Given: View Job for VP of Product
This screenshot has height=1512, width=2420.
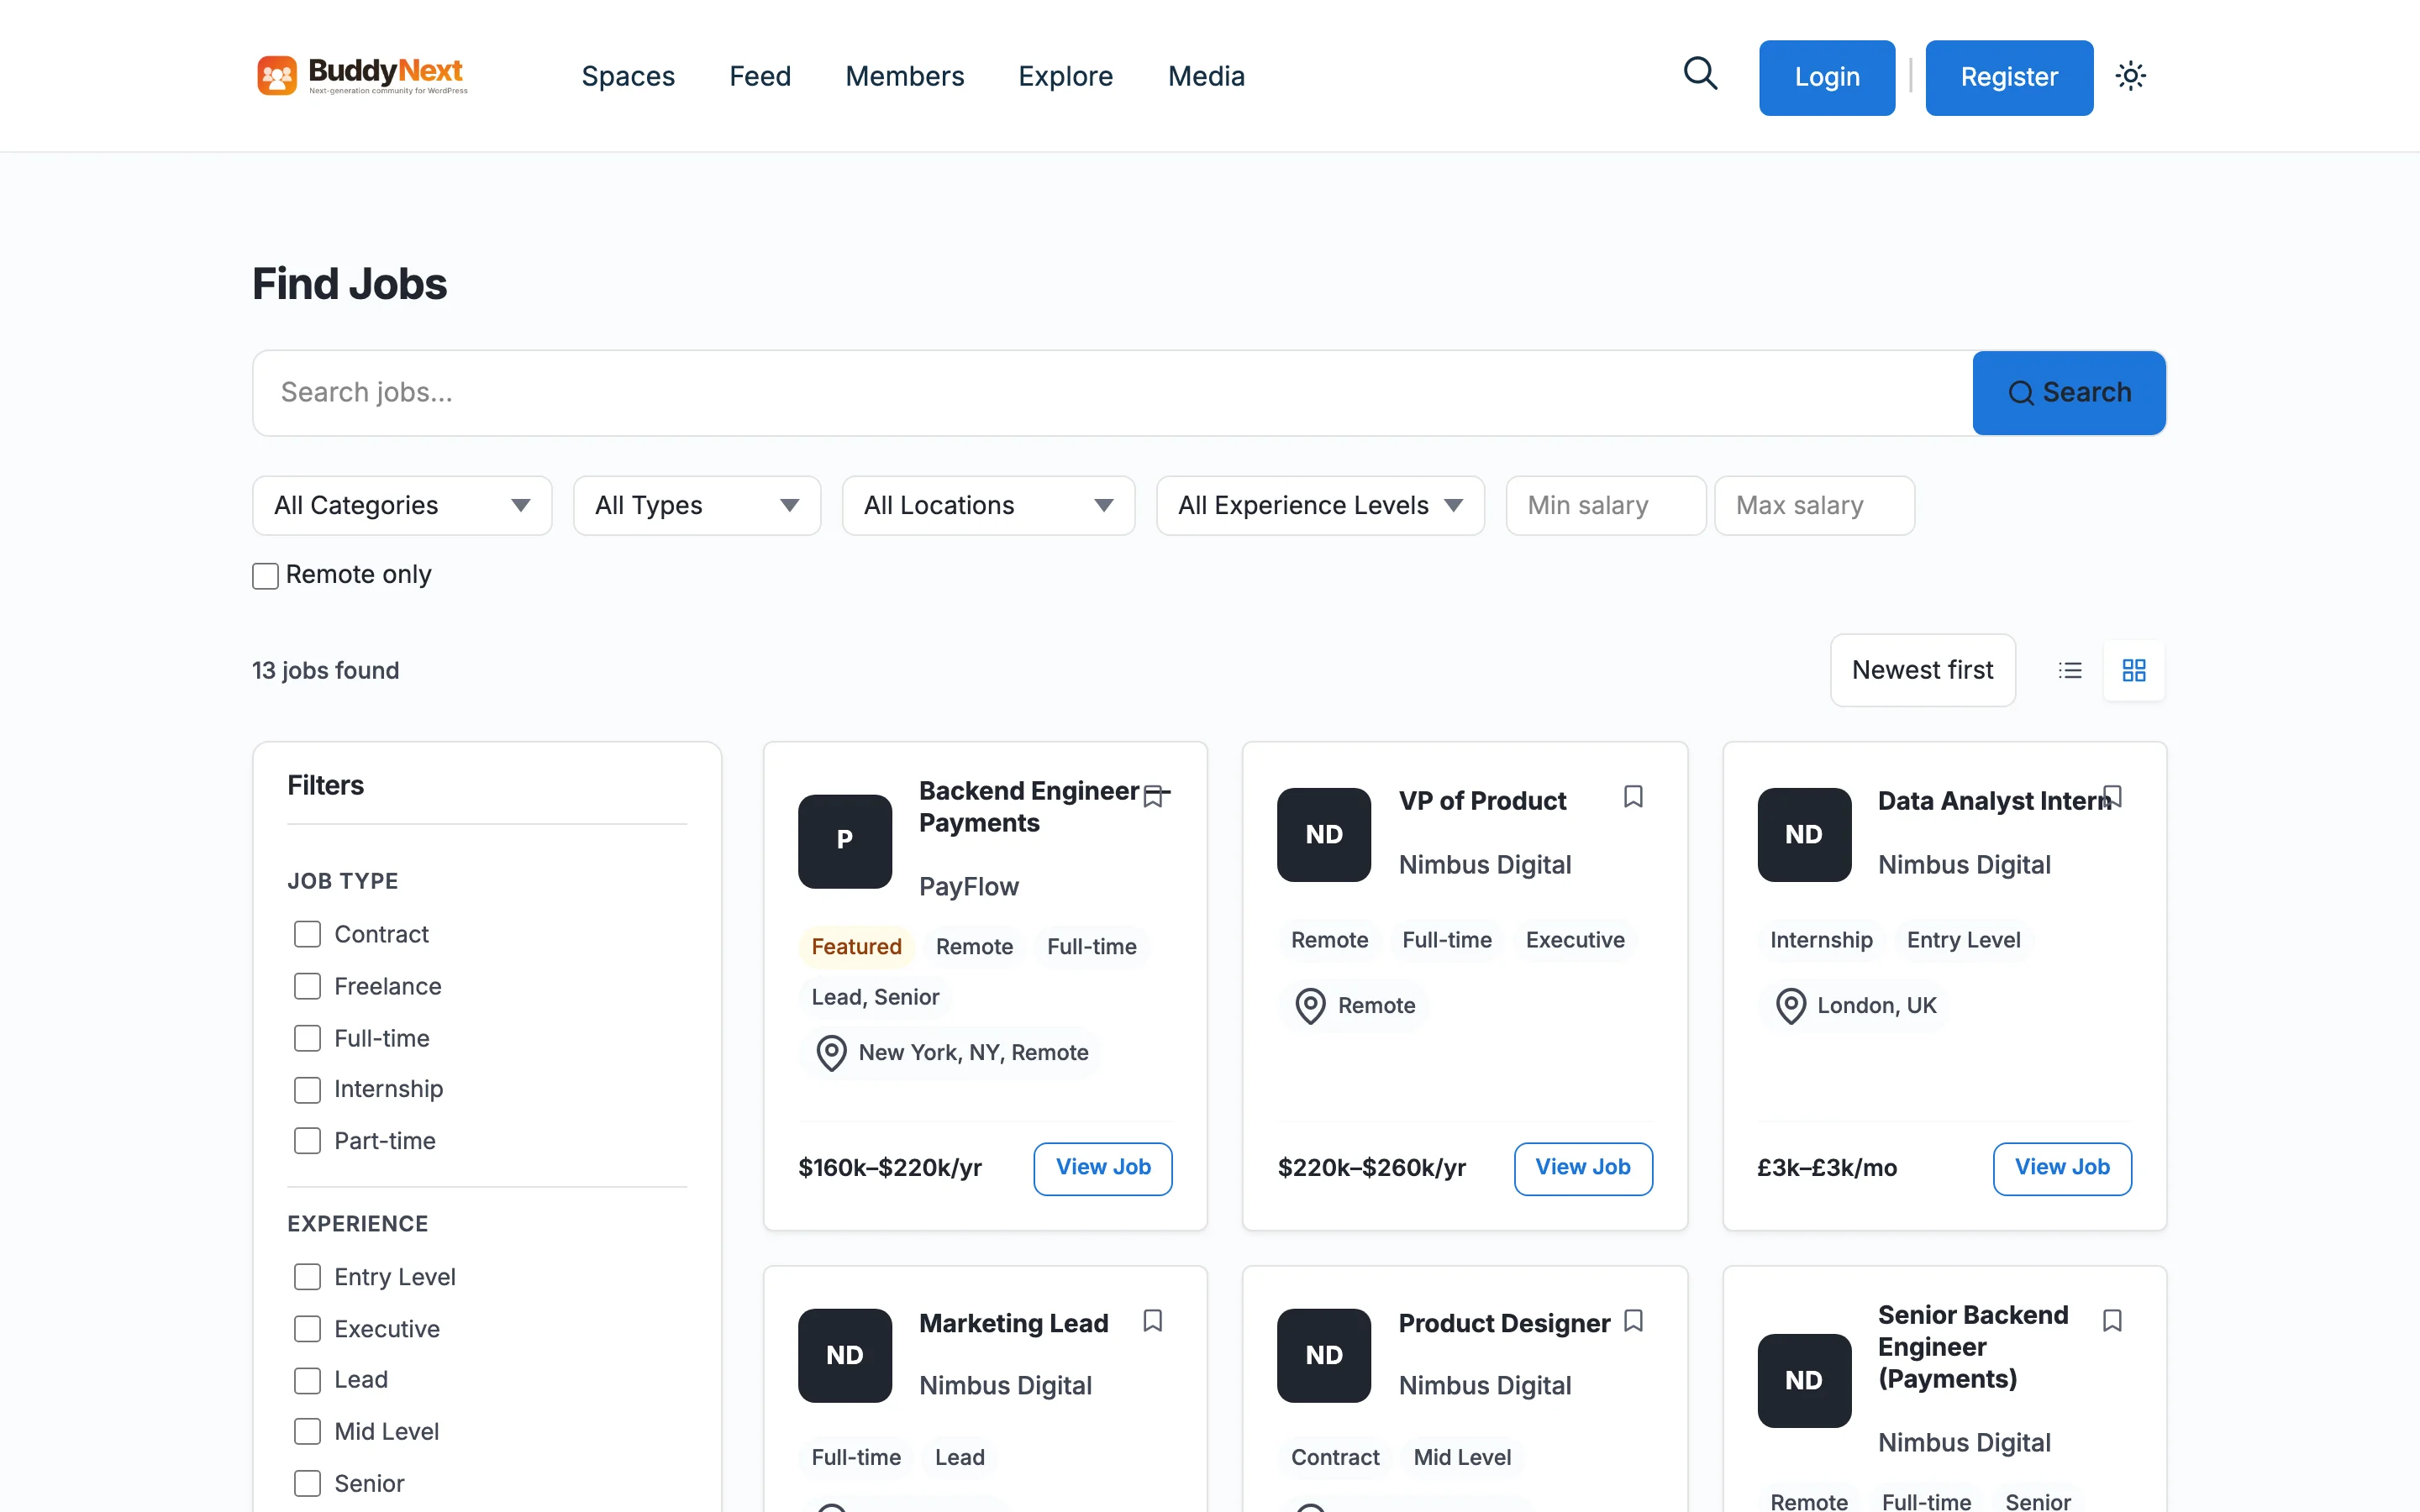Looking at the screenshot, I should (1583, 1168).
